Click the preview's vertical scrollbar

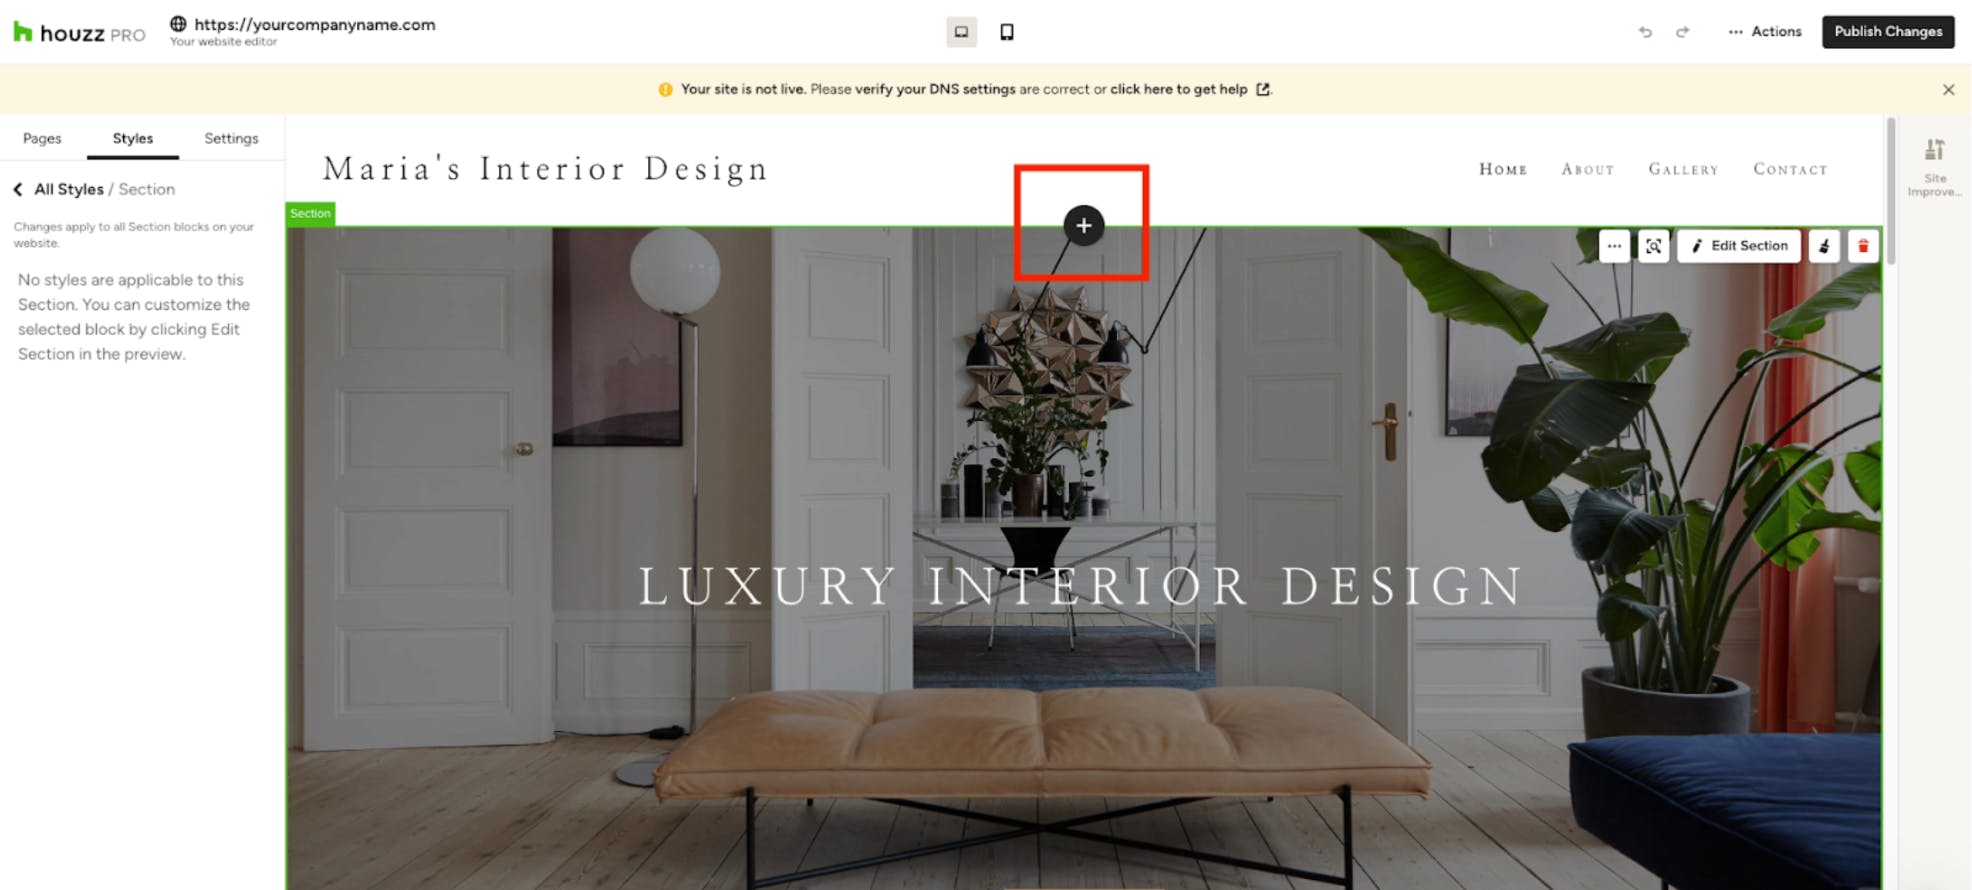point(1890,190)
